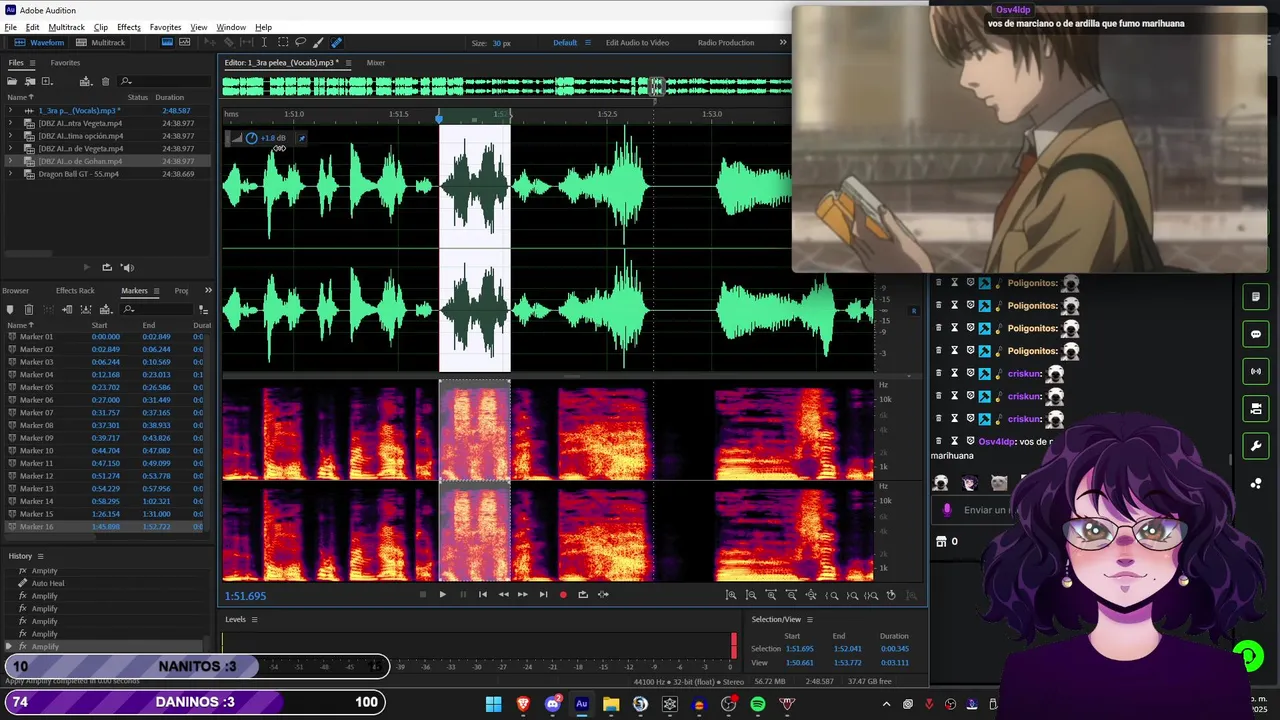The width and height of the screenshot is (1280, 720).
Task: Open the Markers panel menu
Action: pyautogui.click(x=155, y=291)
